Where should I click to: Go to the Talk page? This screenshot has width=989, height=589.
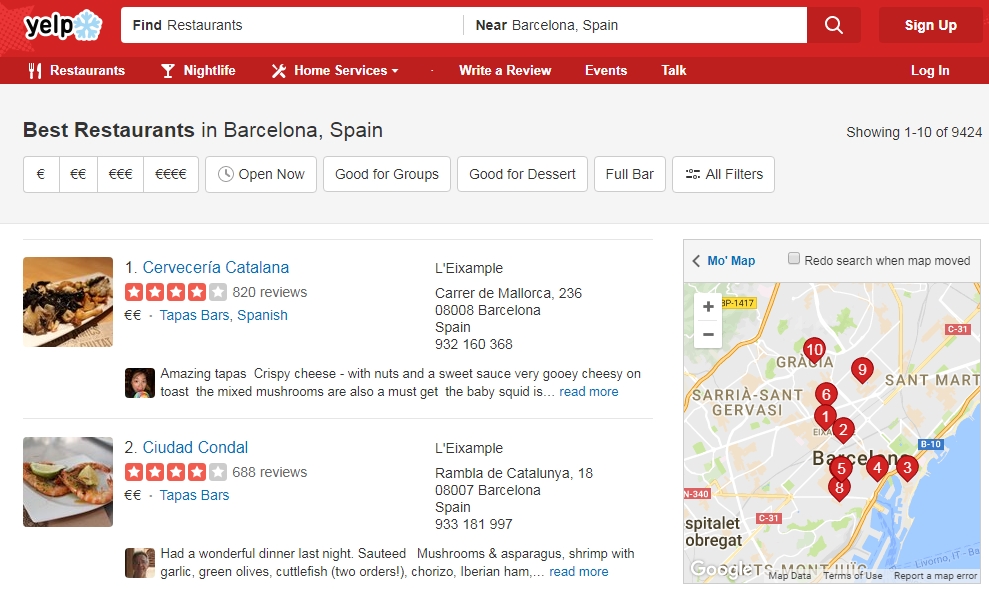[x=674, y=71]
